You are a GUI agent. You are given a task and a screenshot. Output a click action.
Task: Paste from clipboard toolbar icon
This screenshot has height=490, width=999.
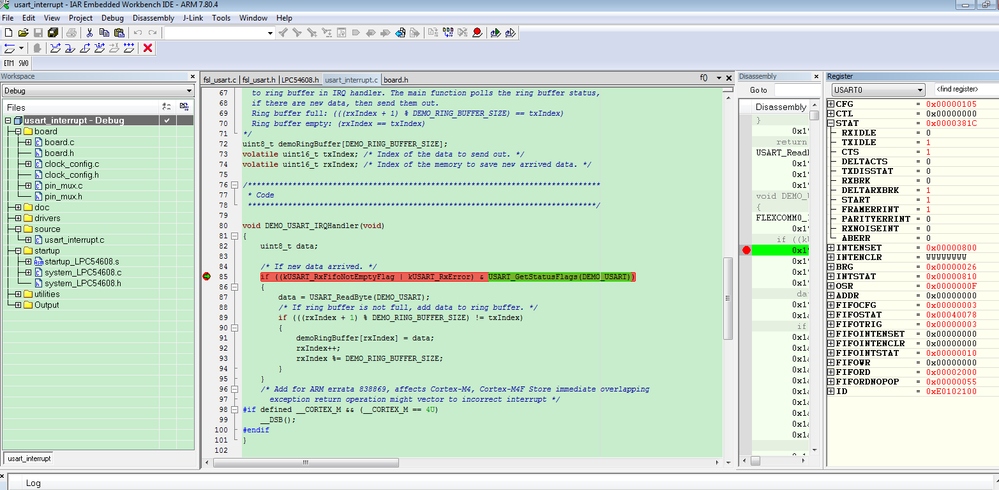pyautogui.click(x=119, y=32)
